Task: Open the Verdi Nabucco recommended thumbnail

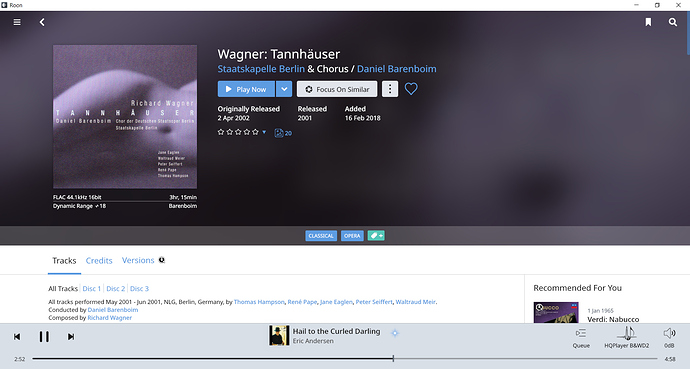Action: tap(556, 313)
